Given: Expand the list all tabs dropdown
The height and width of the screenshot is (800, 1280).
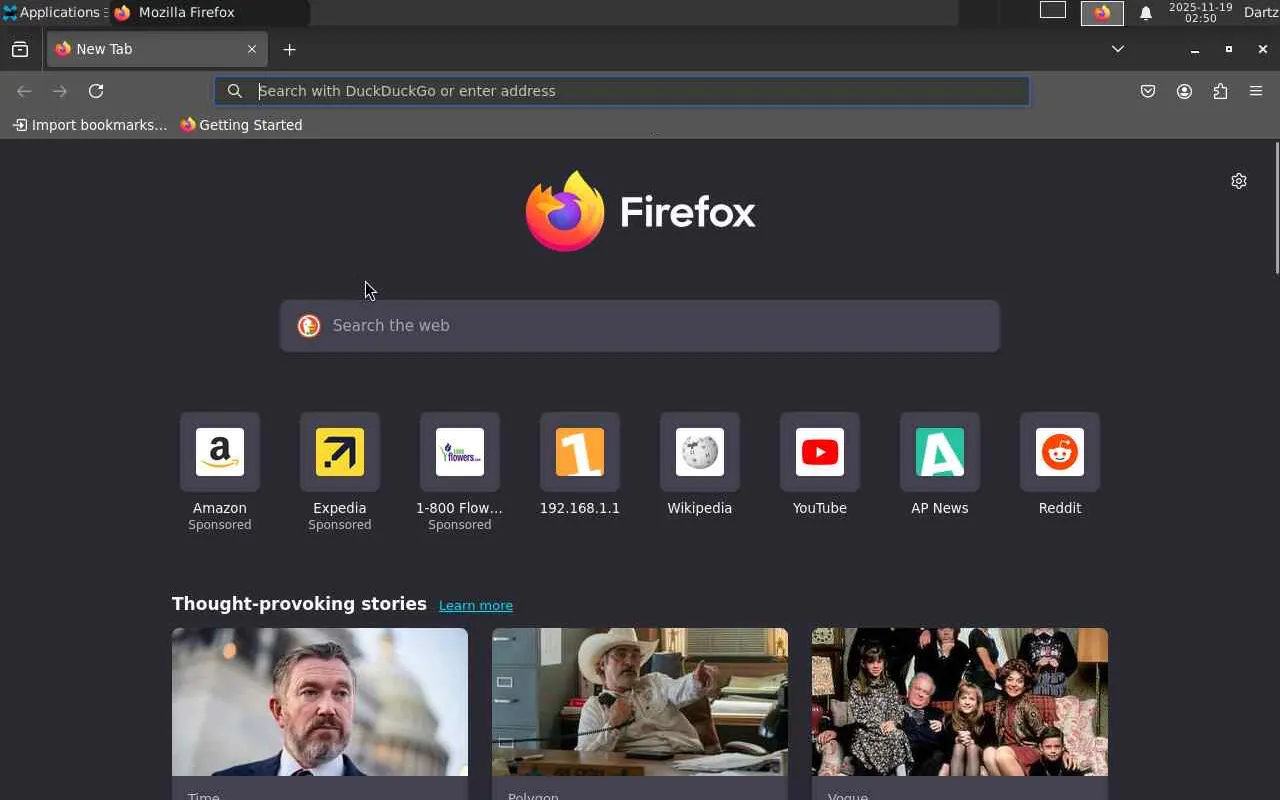Looking at the screenshot, I should (x=1118, y=49).
